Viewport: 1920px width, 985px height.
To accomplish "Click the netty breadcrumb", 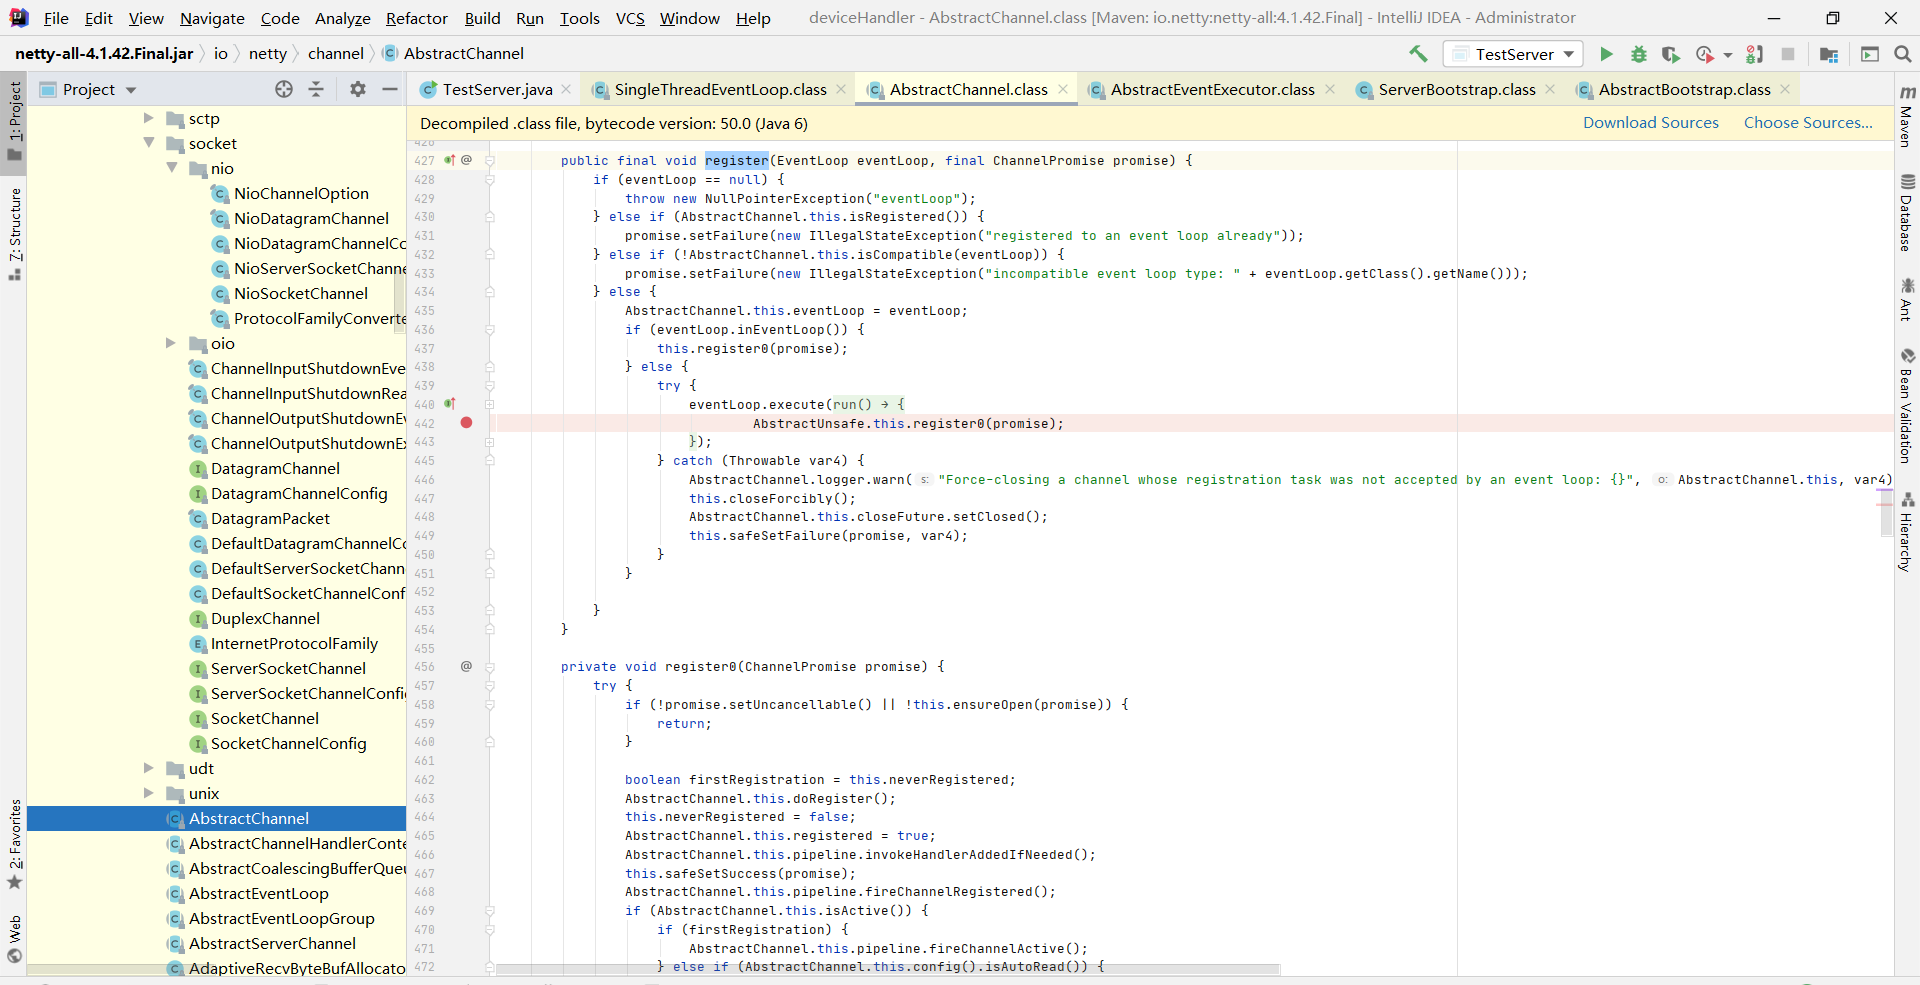I will point(267,54).
